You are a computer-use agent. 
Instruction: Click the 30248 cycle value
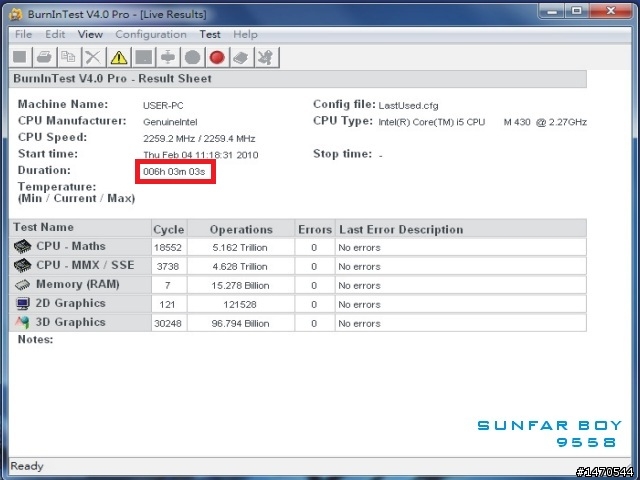168,324
